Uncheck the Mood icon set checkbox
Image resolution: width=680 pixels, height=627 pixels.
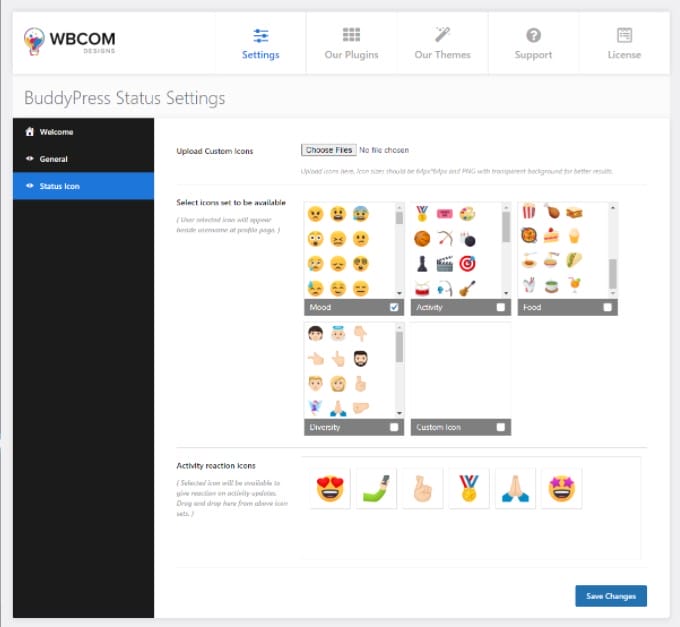point(394,307)
